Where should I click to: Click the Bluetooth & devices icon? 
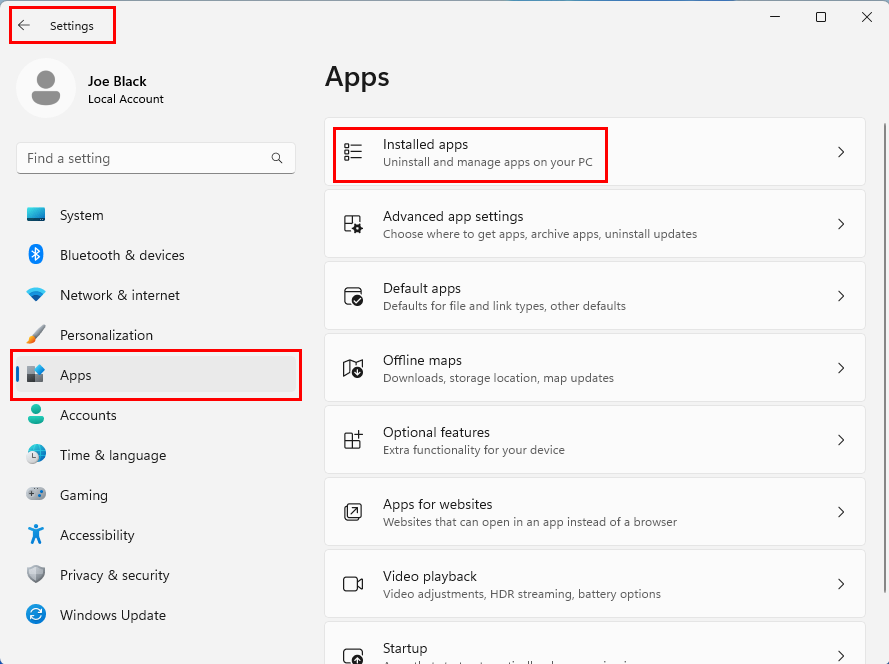click(36, 255)
